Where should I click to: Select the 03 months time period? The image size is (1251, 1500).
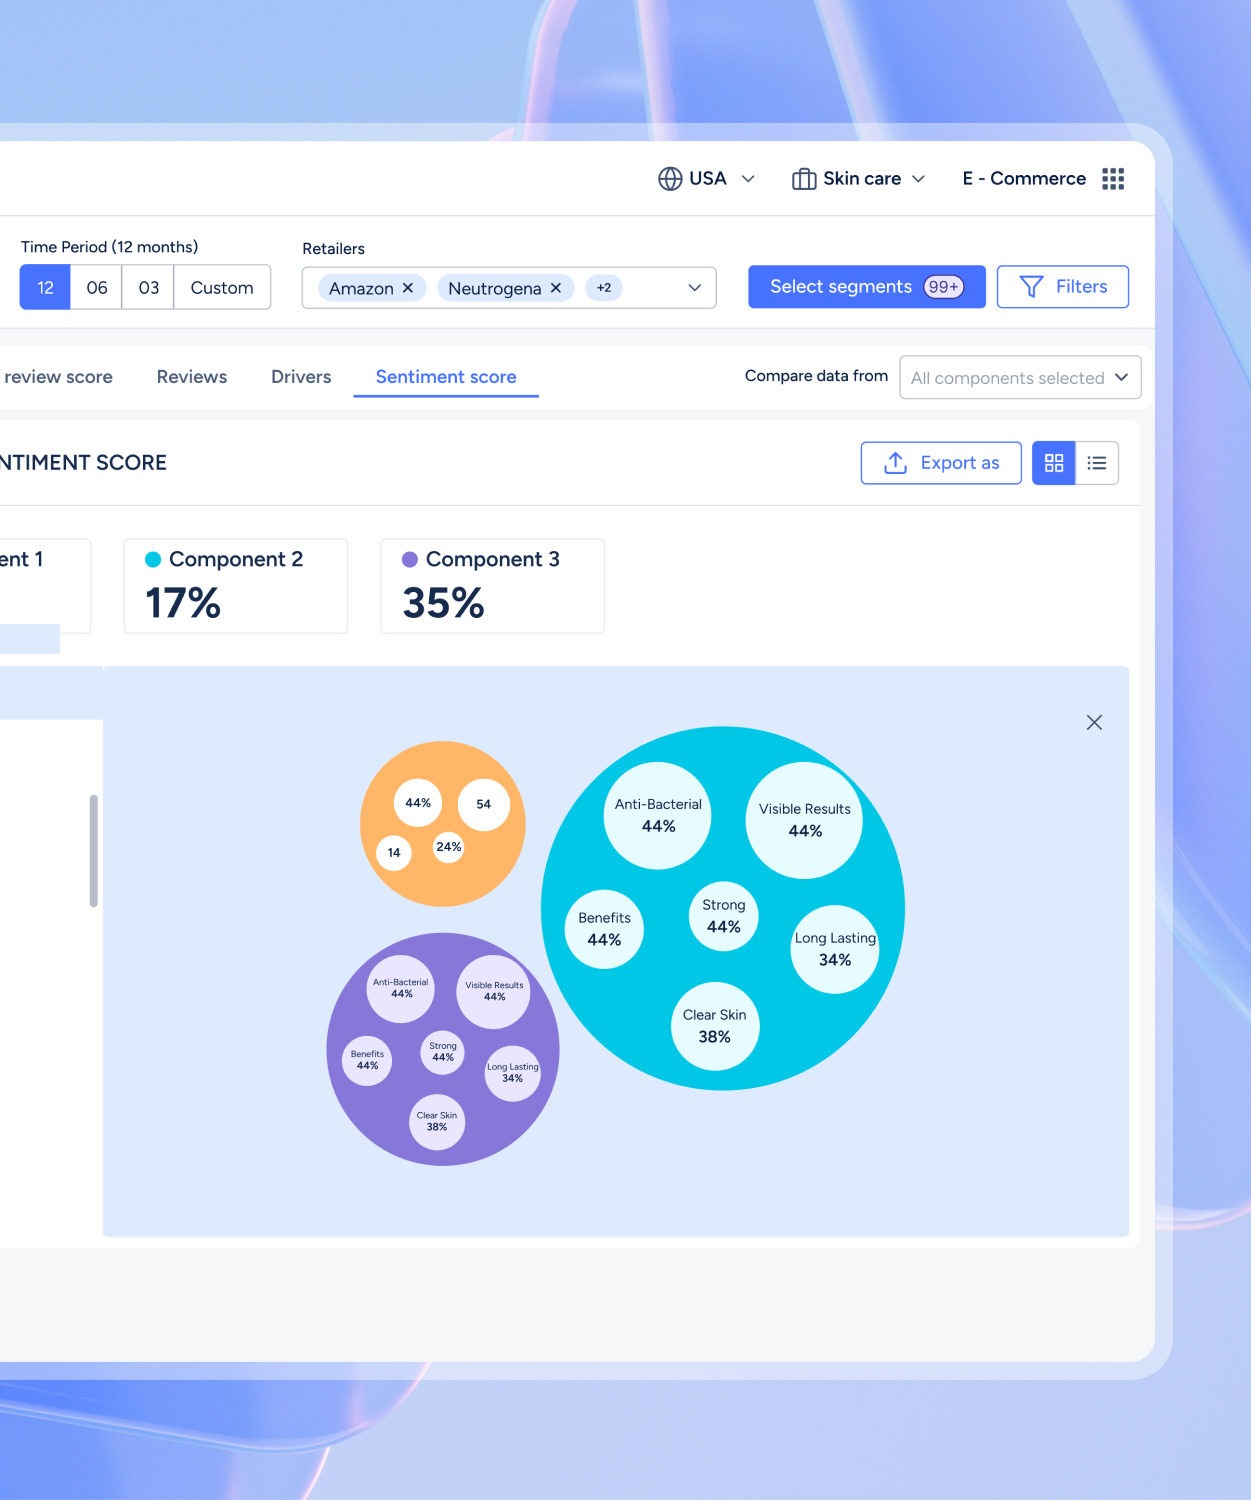149,288
